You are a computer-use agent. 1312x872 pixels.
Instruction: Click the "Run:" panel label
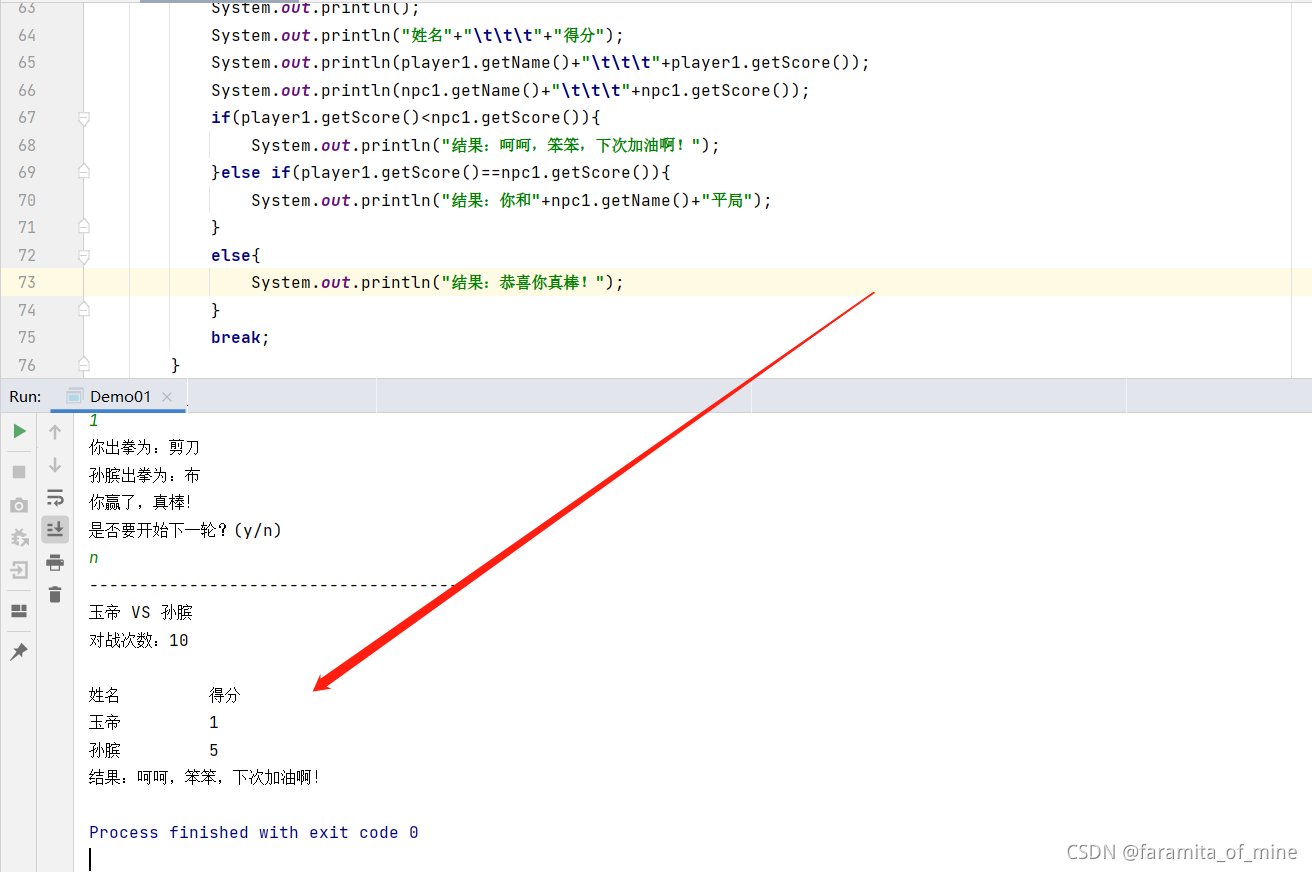pyautogui.click(x=25, y=396)
